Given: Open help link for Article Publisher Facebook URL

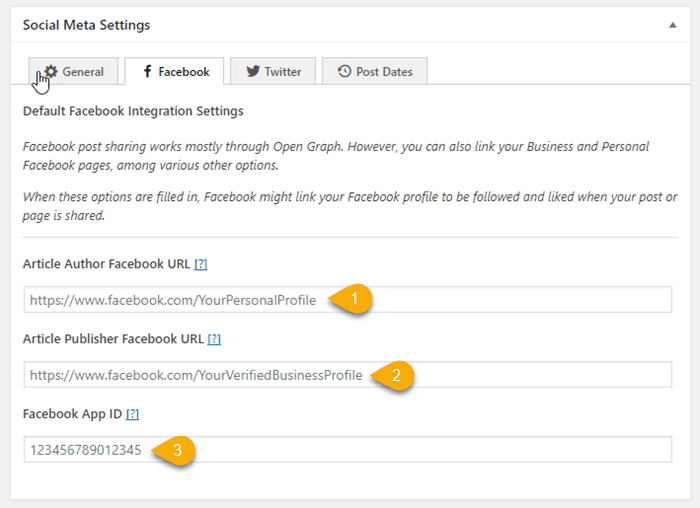Looking at the screenshot, I should tap(213, 339).
